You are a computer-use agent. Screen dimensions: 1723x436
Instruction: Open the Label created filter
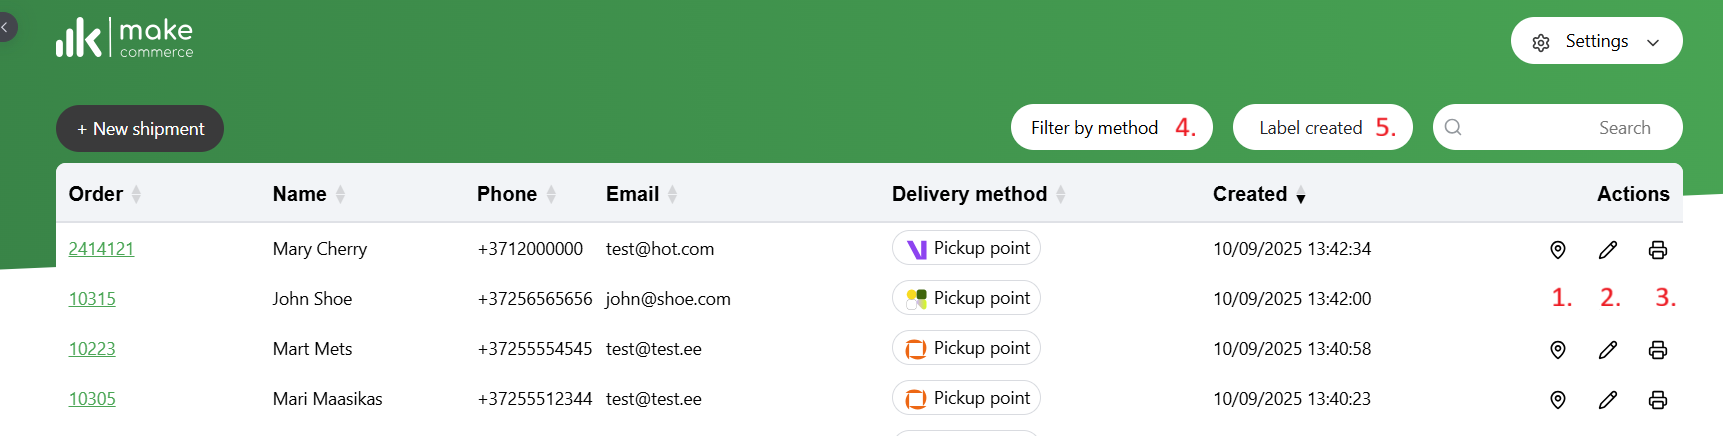(1322, 127)
